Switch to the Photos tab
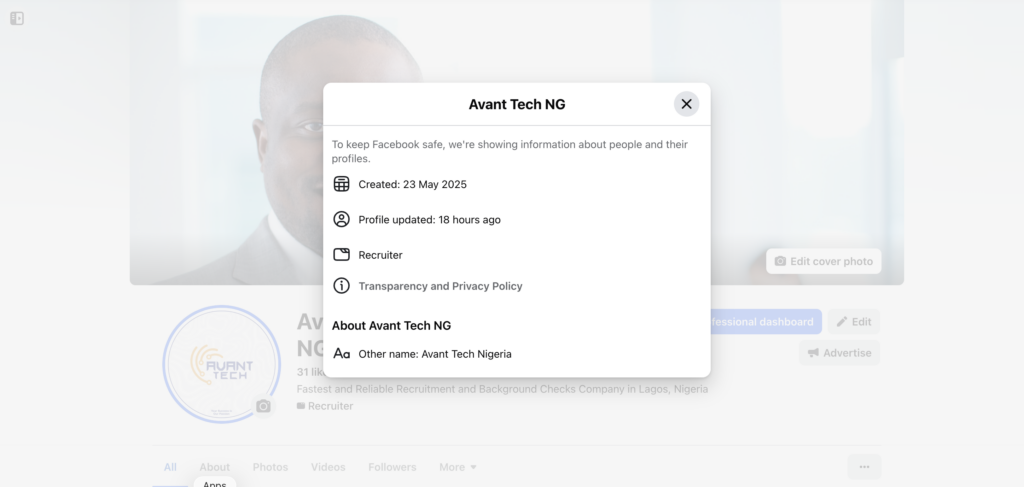The width and height of the screenshot is (1024, 487). click(270, 467)
